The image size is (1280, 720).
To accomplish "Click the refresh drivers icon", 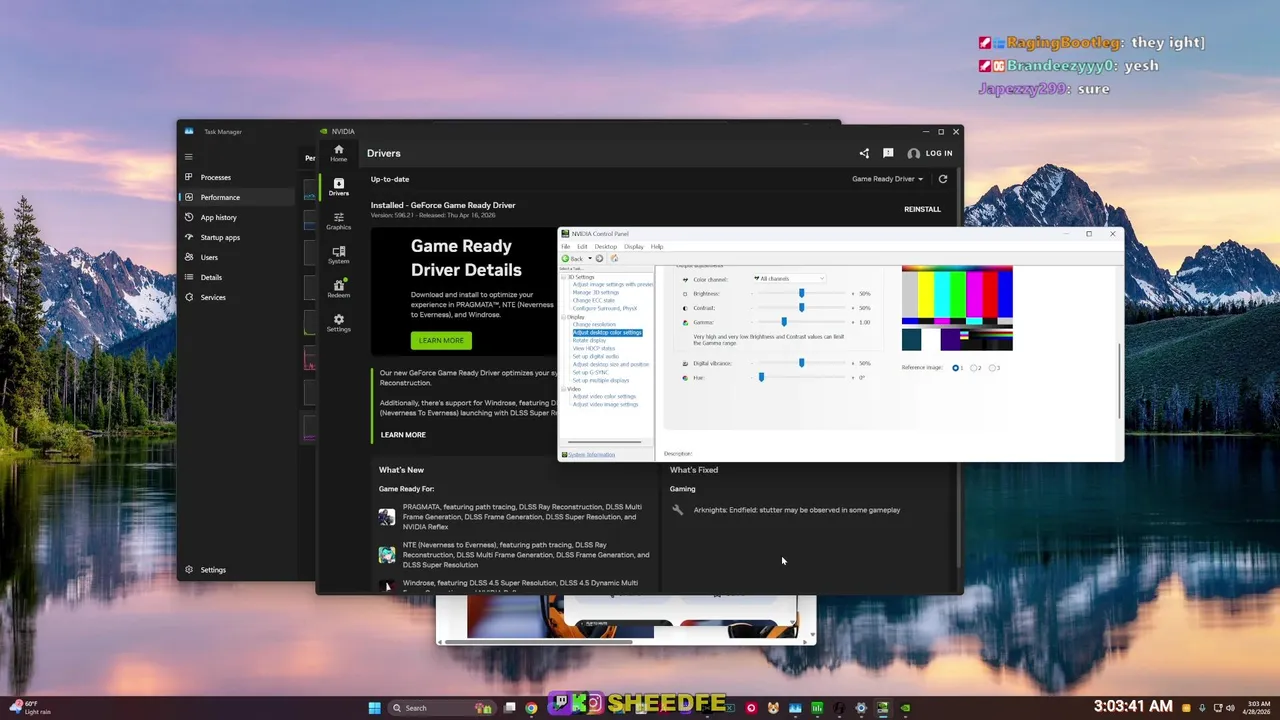I will [x=942, y=179].
